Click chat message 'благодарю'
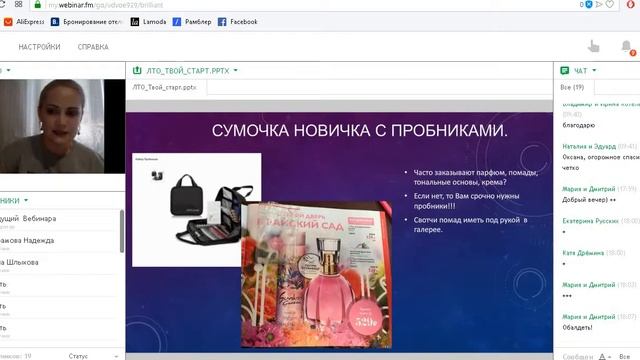This screenshot has width=640, height=360. point(578,125)
